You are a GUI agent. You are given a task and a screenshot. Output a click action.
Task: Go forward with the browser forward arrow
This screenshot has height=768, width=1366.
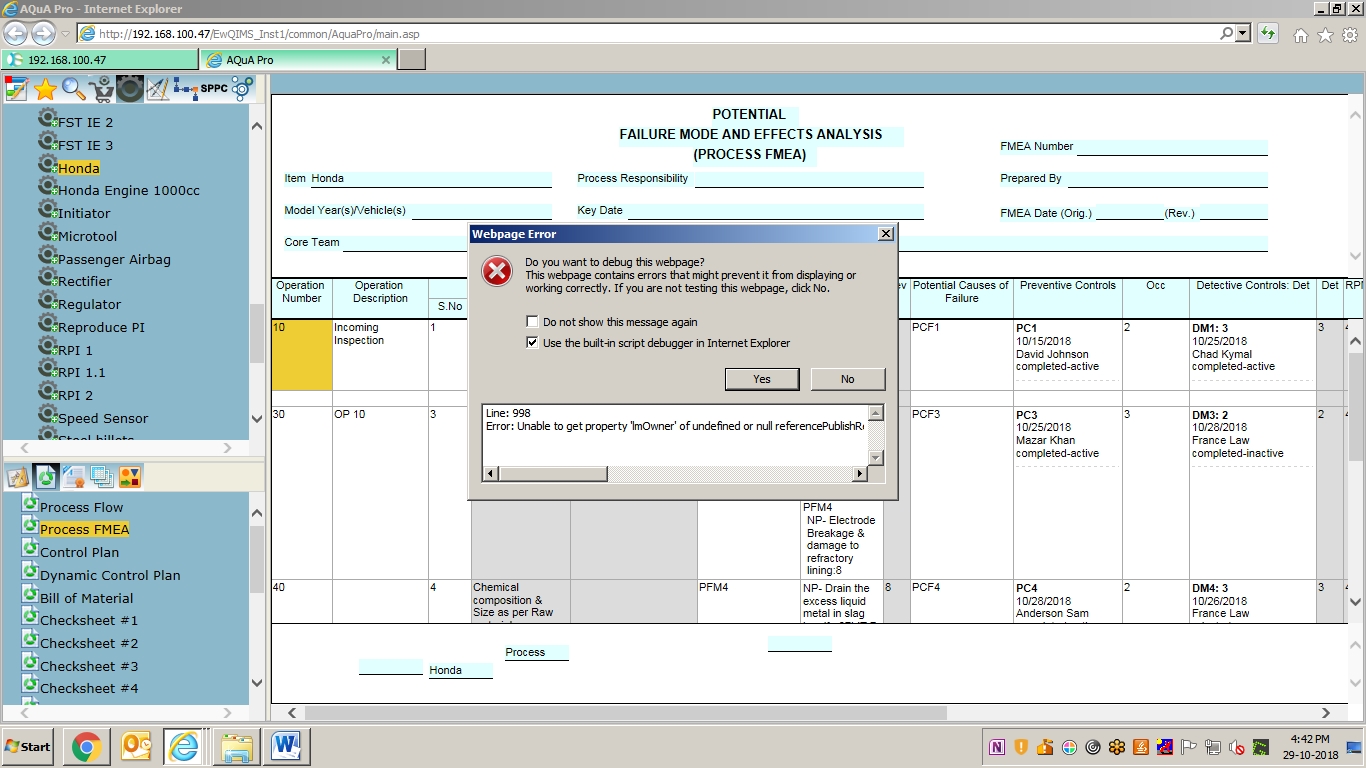43,33
